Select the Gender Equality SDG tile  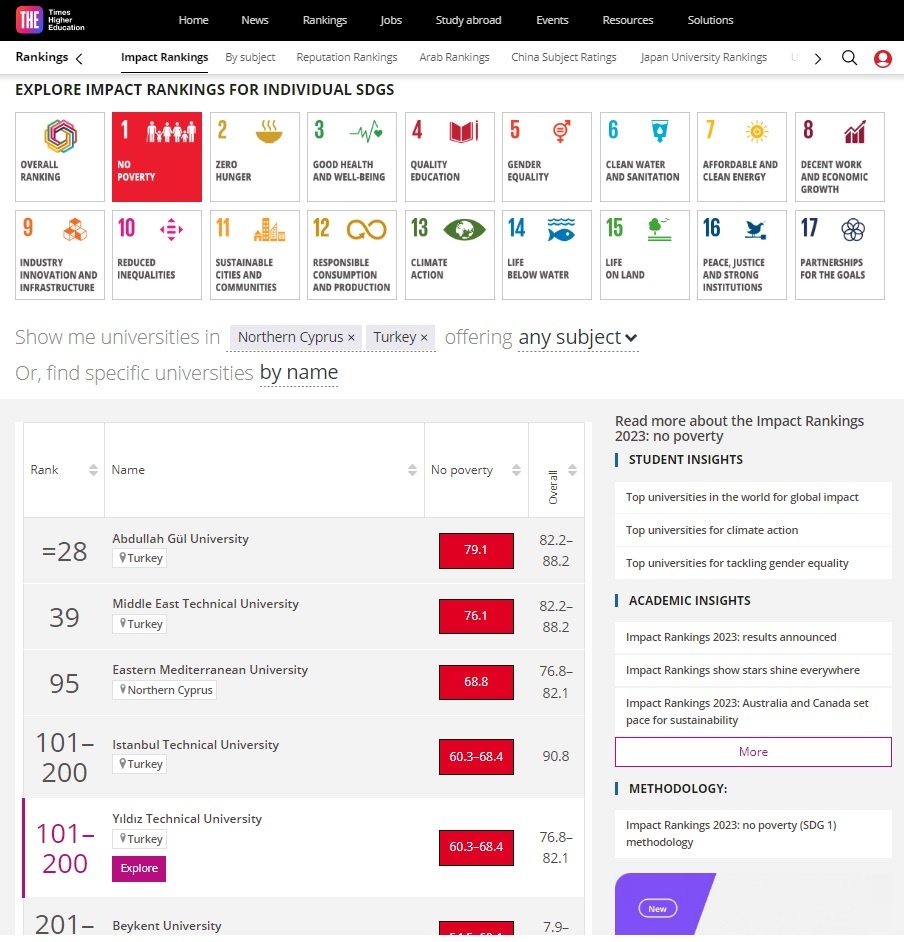(546, 157)
